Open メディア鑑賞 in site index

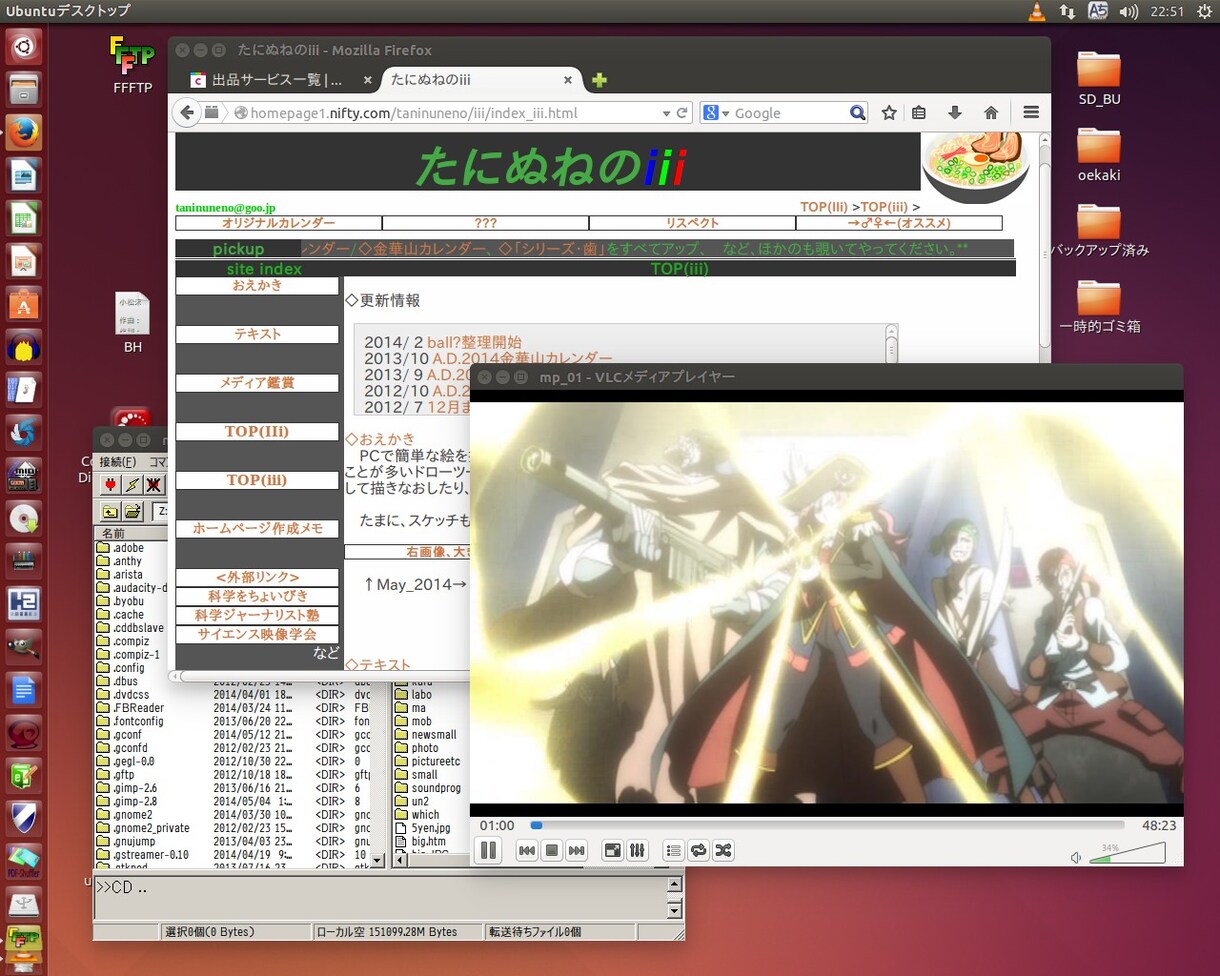[x=257, y=383]
